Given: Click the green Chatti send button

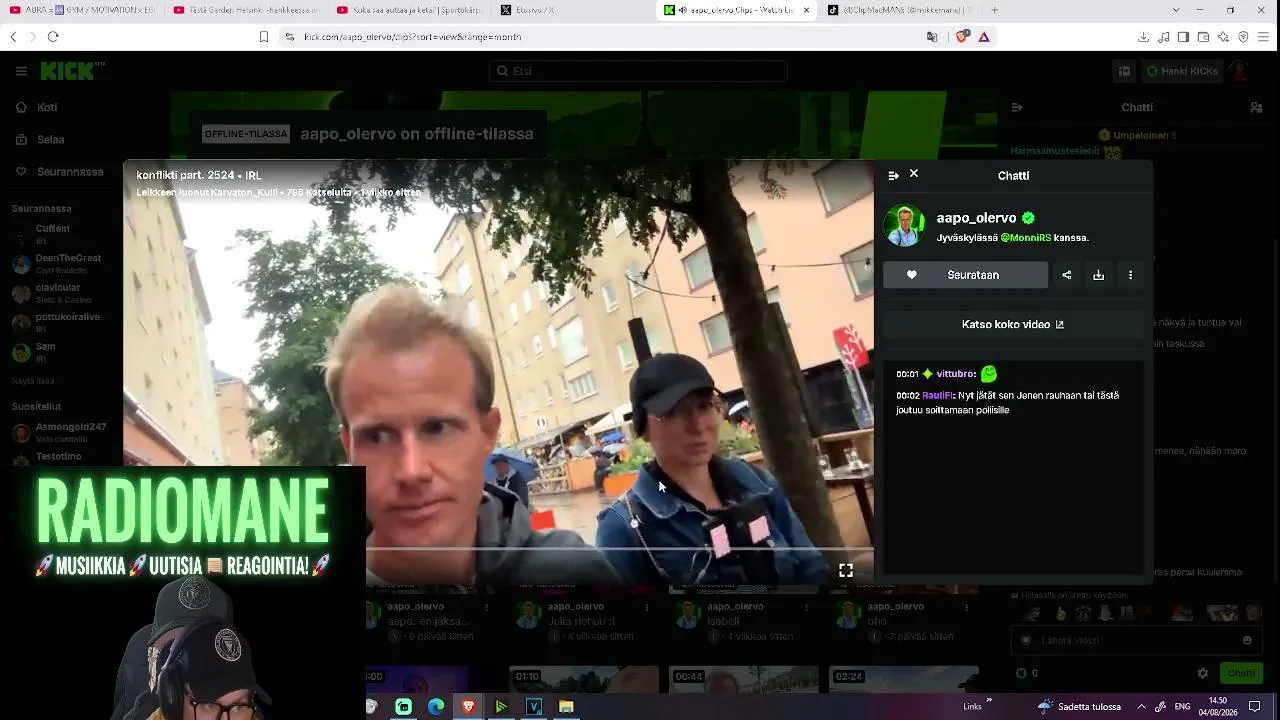Looking at the screenshot, I should point(1241,673).
